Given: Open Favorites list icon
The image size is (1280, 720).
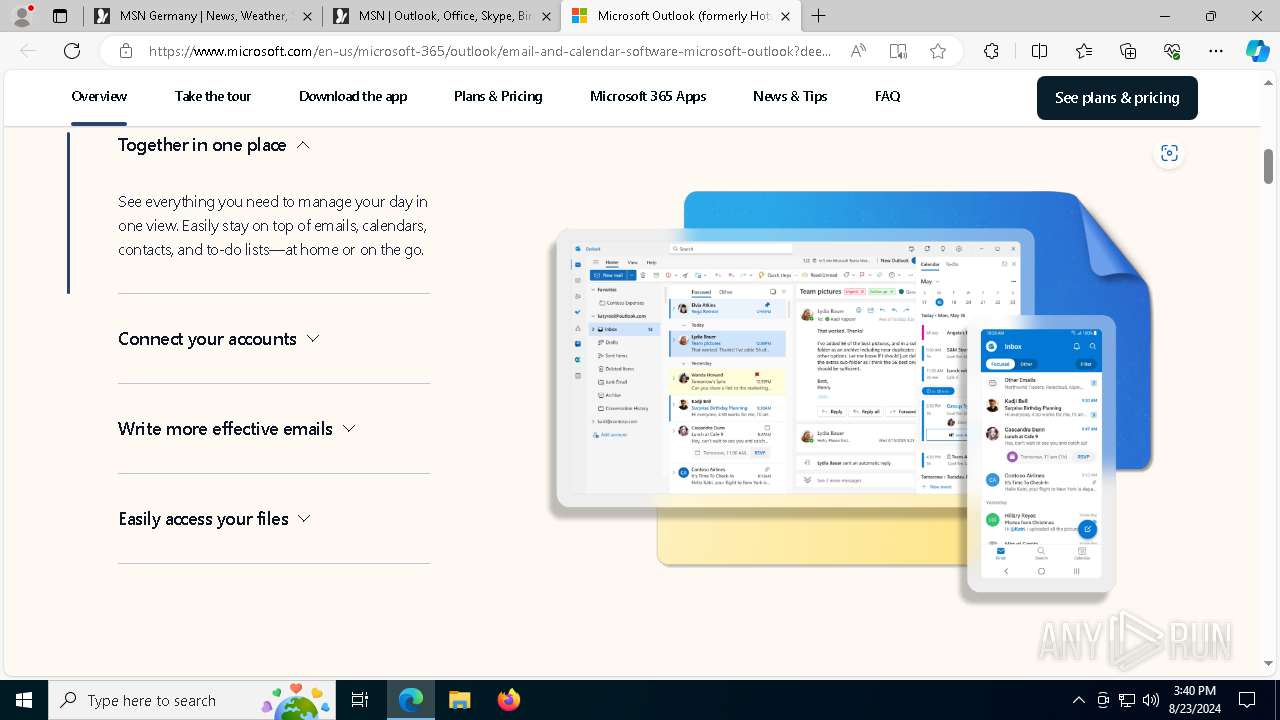Looking at the screenshot, I should (x=1084, y=51).
